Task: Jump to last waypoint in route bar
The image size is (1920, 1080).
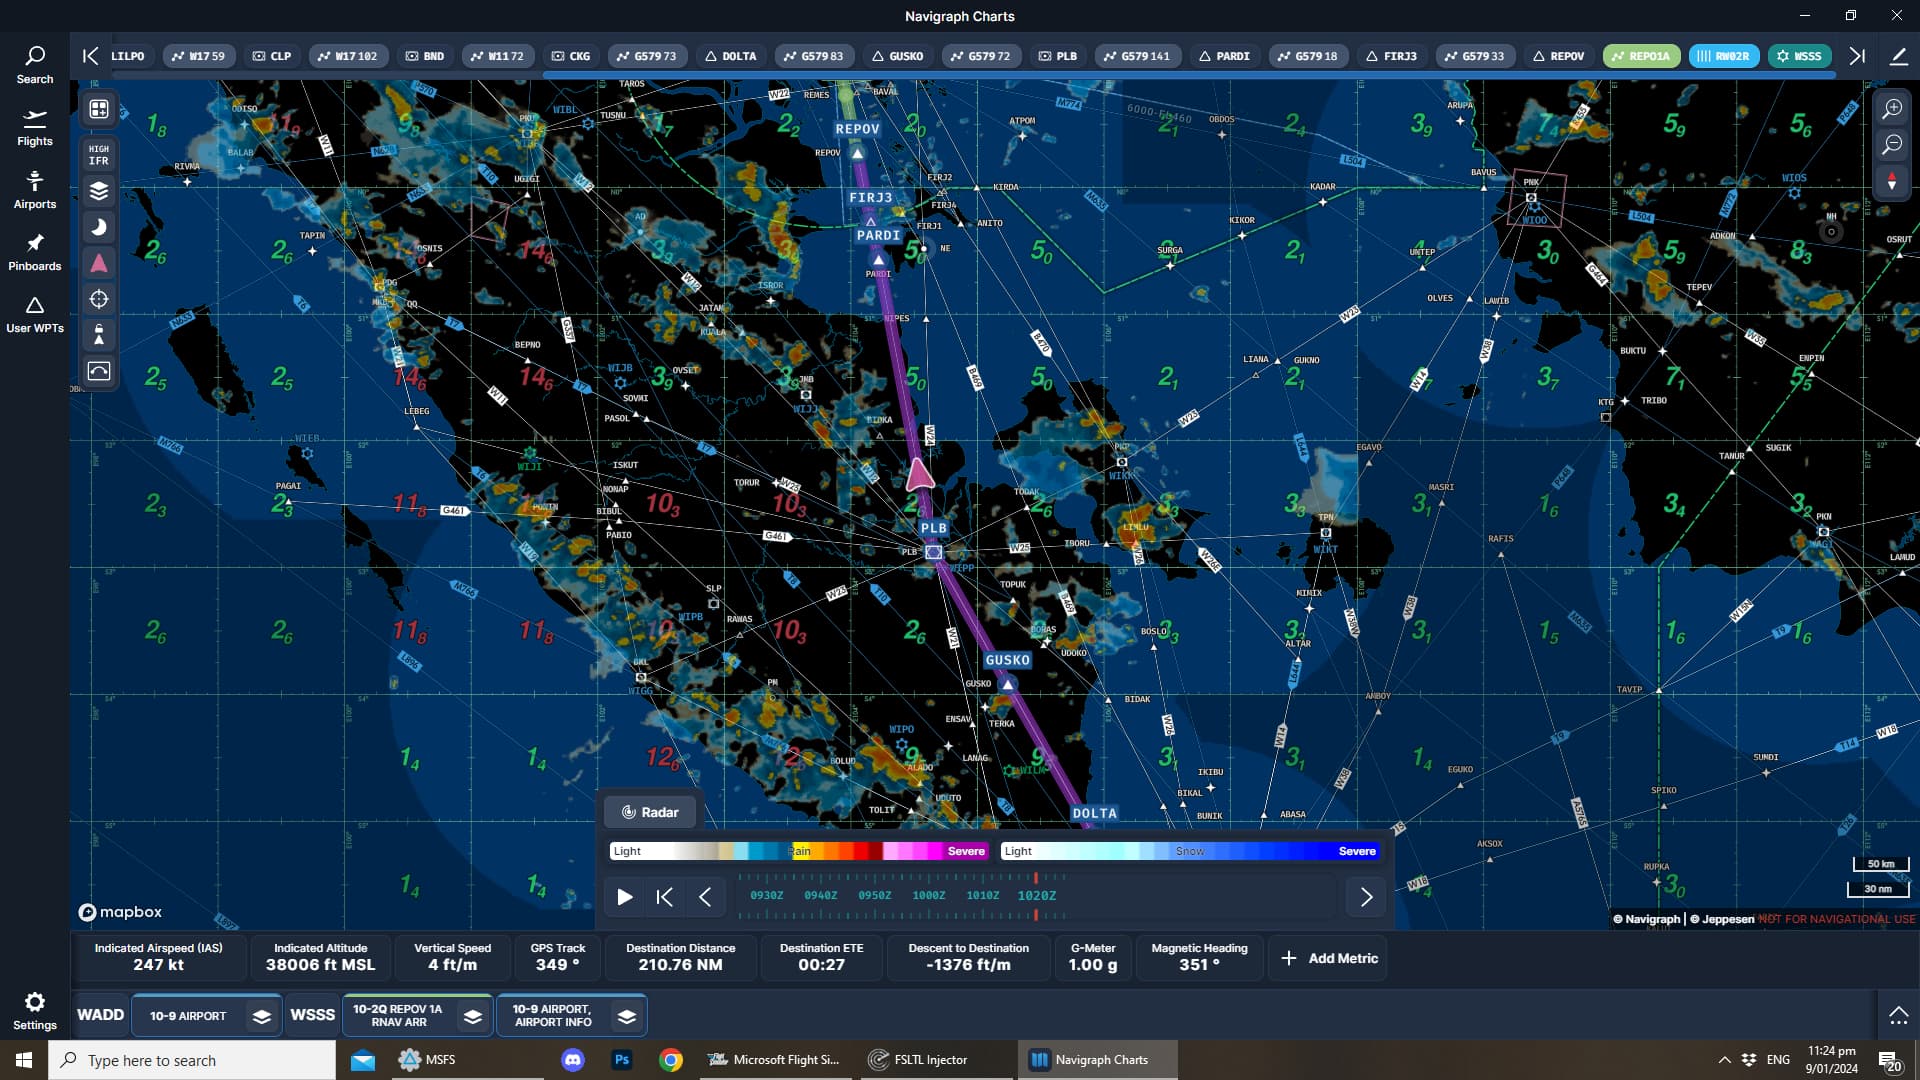Action: (1857, 56)
